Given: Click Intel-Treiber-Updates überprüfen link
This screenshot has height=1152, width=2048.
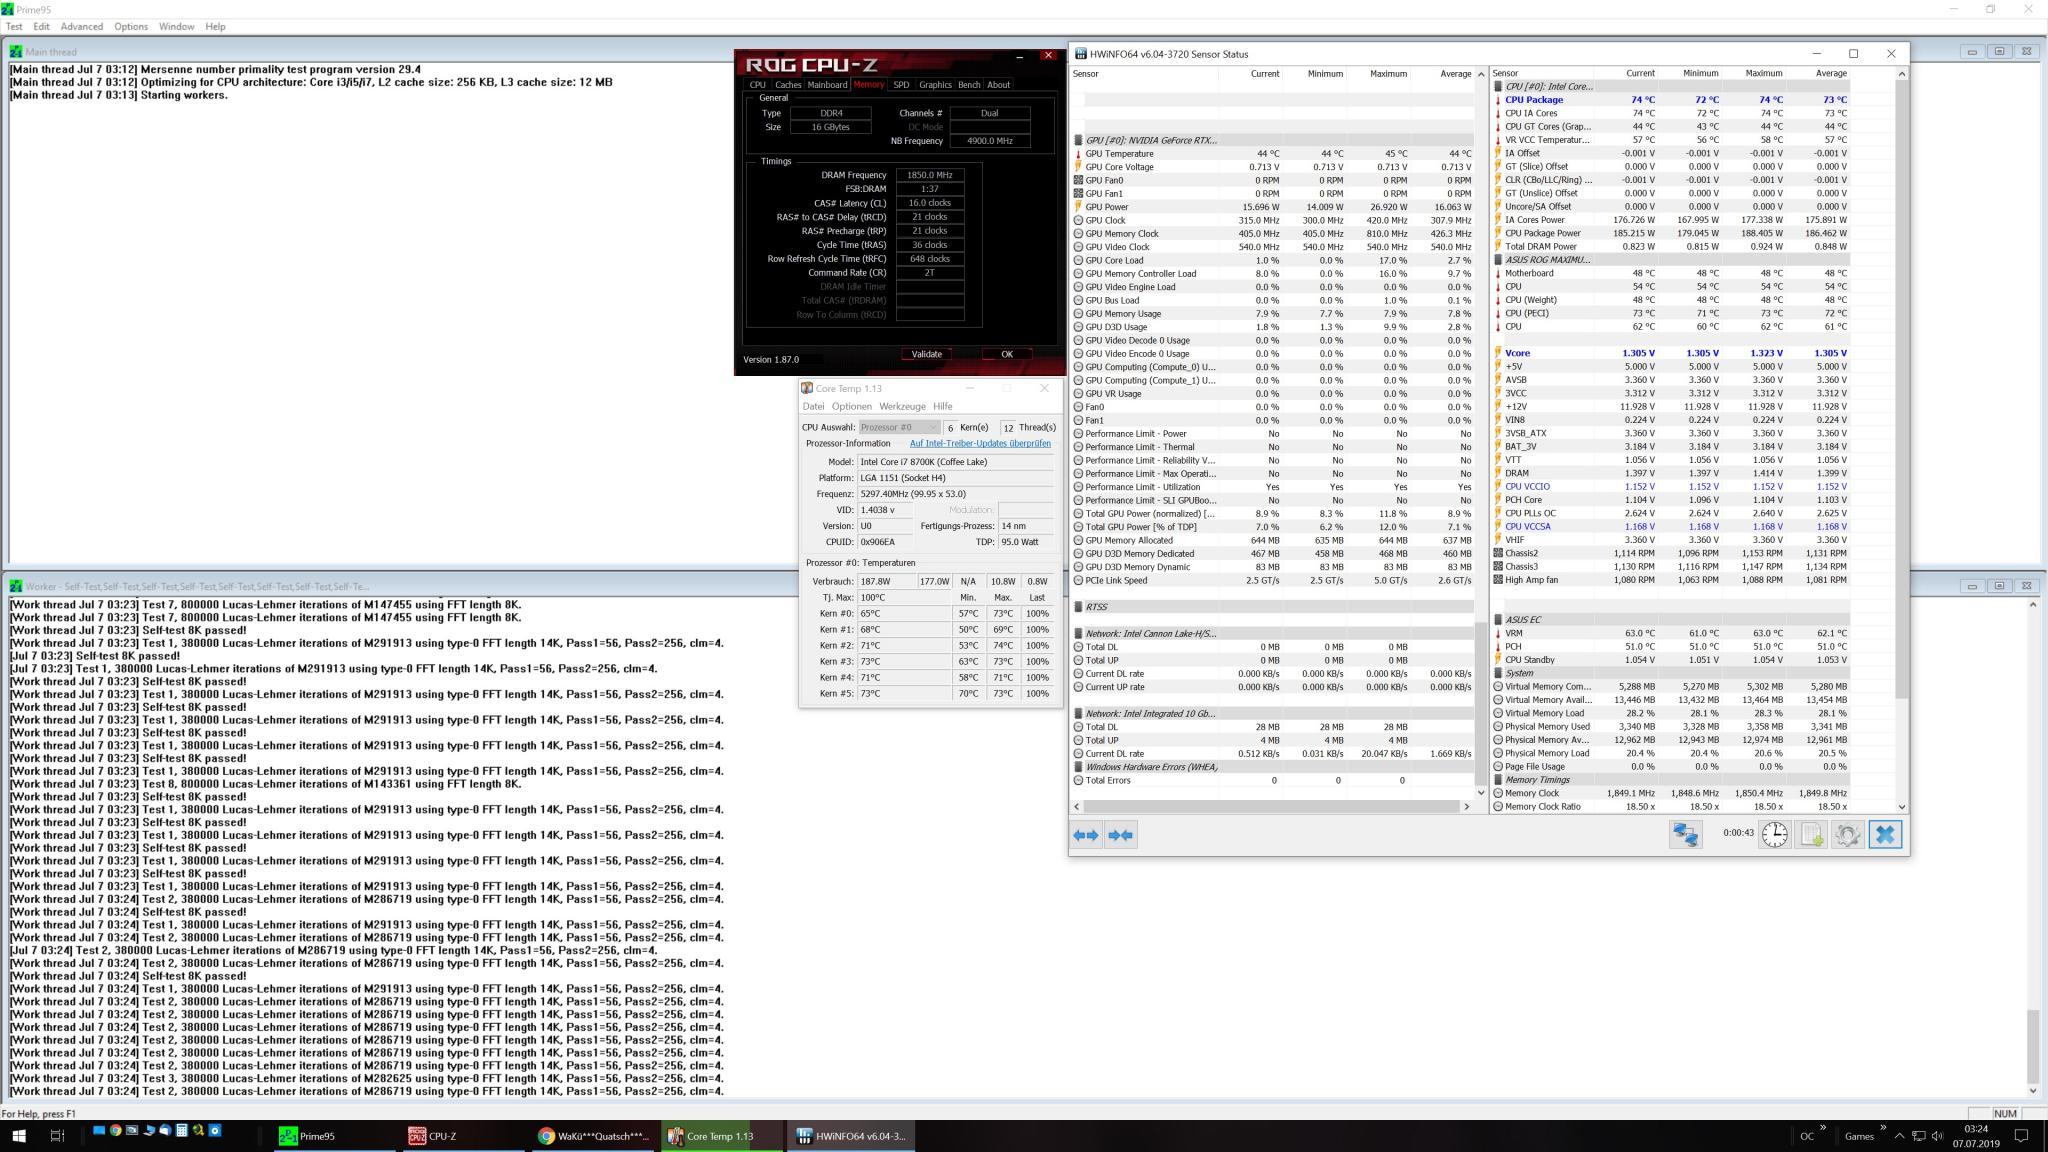Looking at the screenshot, I should pyautogui.click(x=979, y=443).
